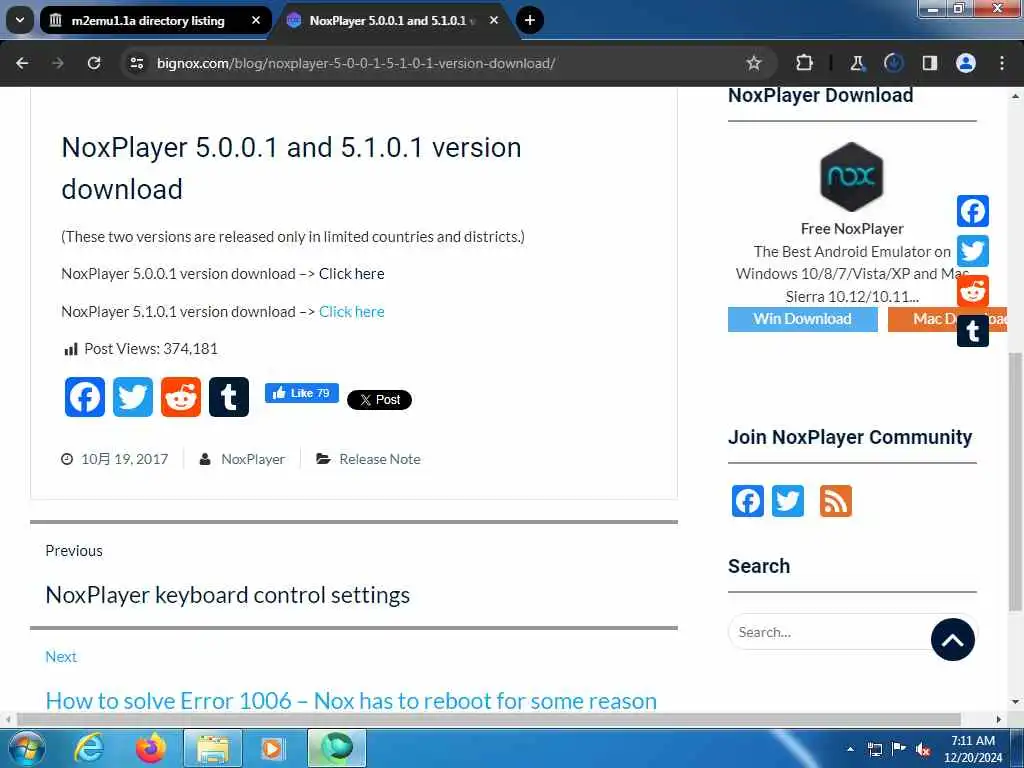This screenshot has height=768, width=1024.
Task: Click the Next post label
Action: (61, 656)
